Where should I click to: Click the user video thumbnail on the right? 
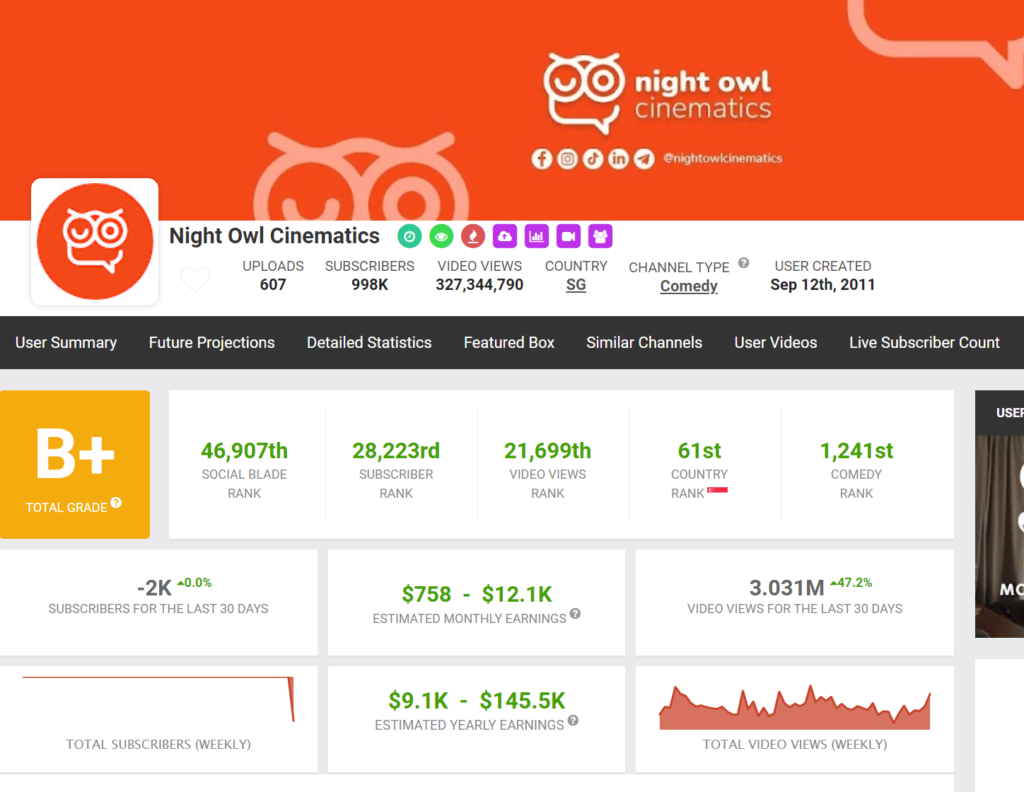click(999, 536)
